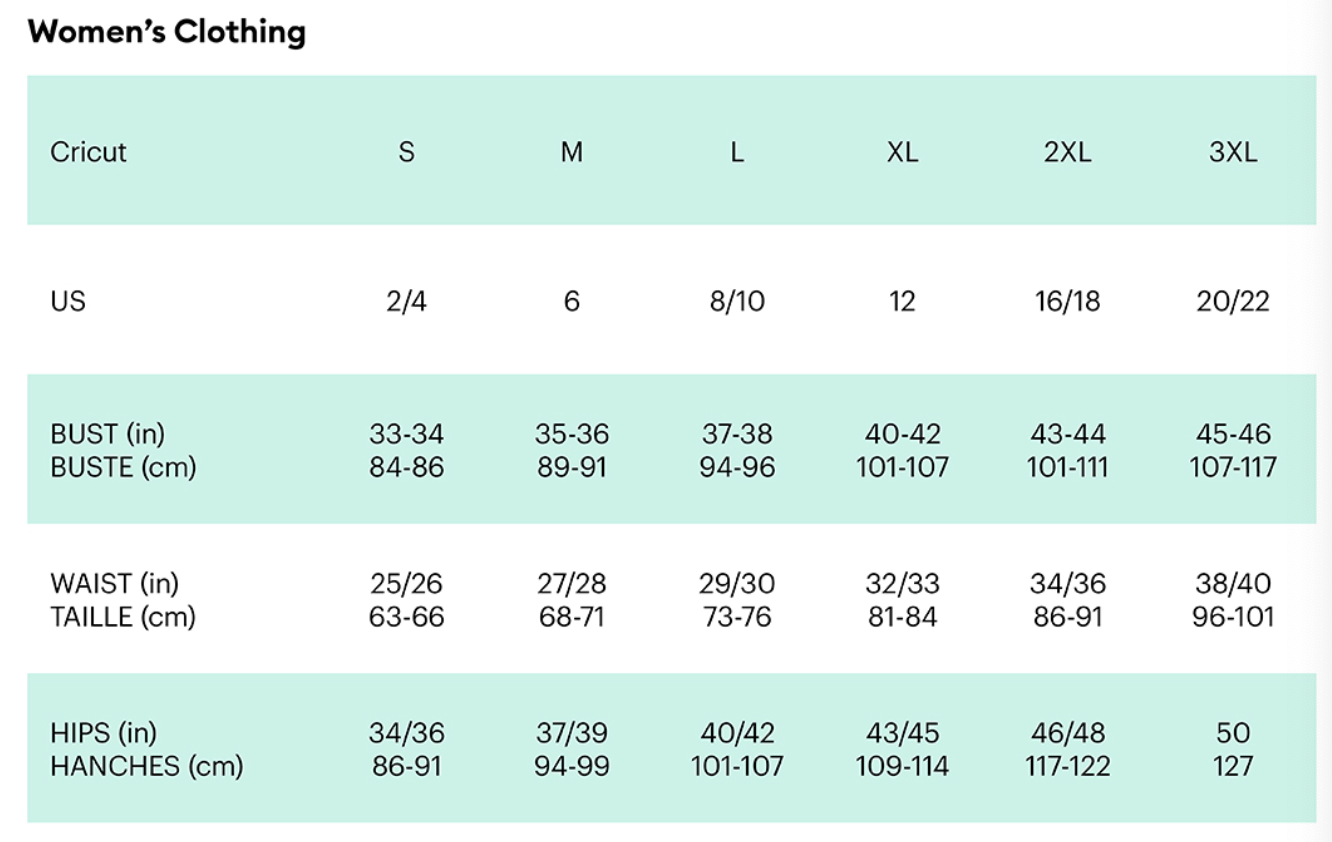Select the Cricut row label
Viewport: 1332px width, 842px height.
point(89,152)
